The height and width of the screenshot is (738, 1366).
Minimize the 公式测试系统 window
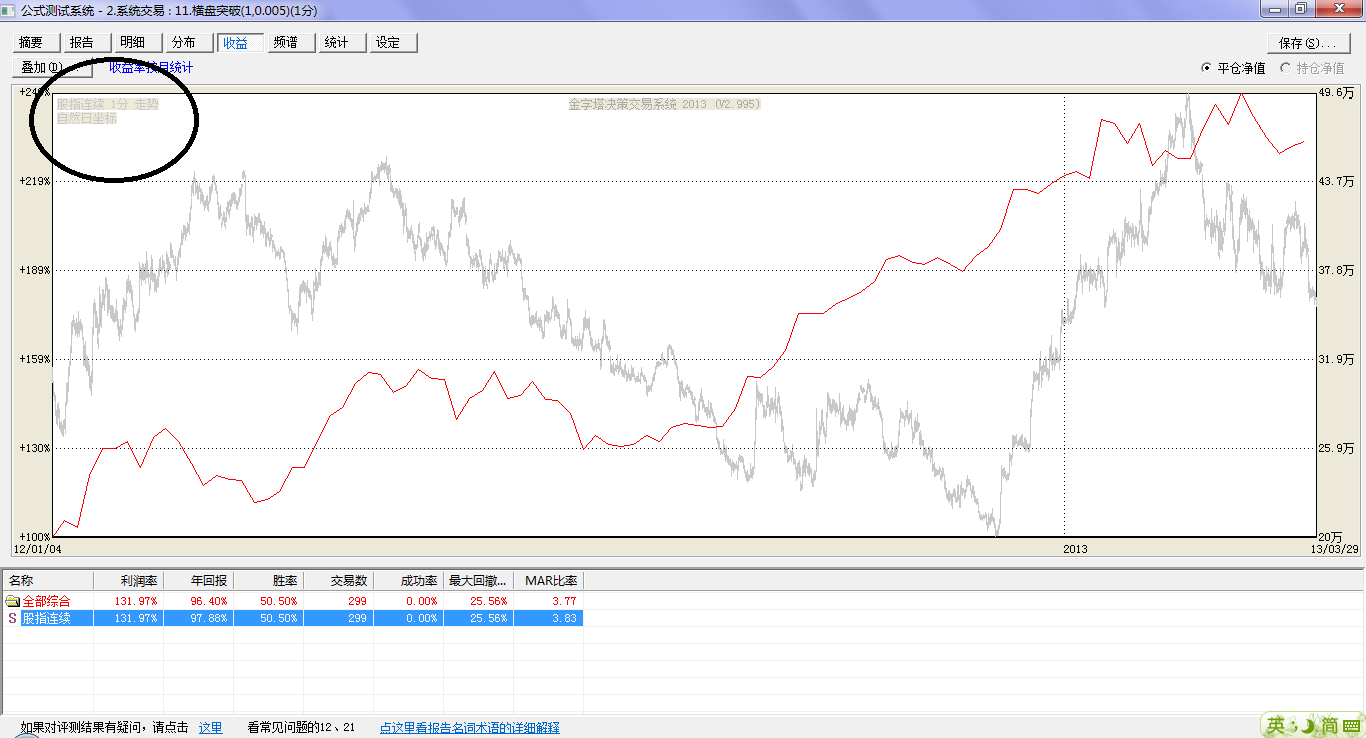[1274, 9]
